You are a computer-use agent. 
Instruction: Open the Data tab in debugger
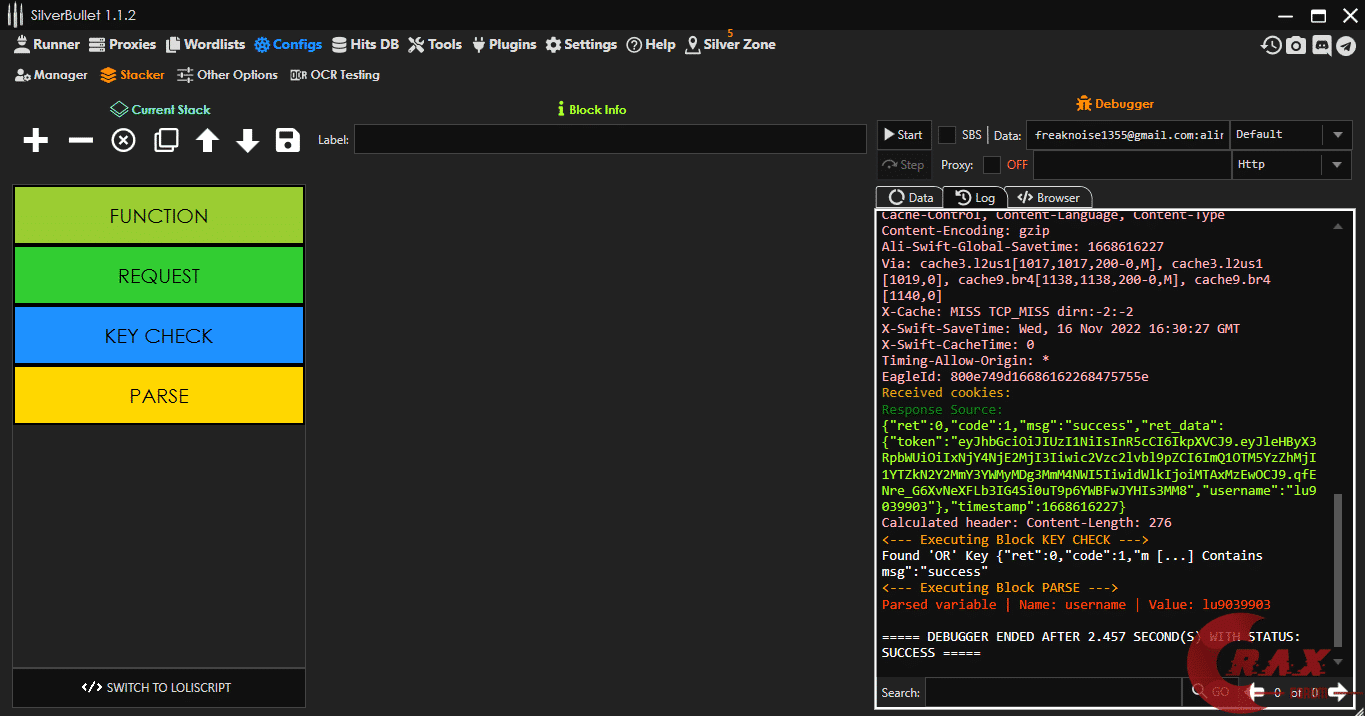tap(910, 198)
